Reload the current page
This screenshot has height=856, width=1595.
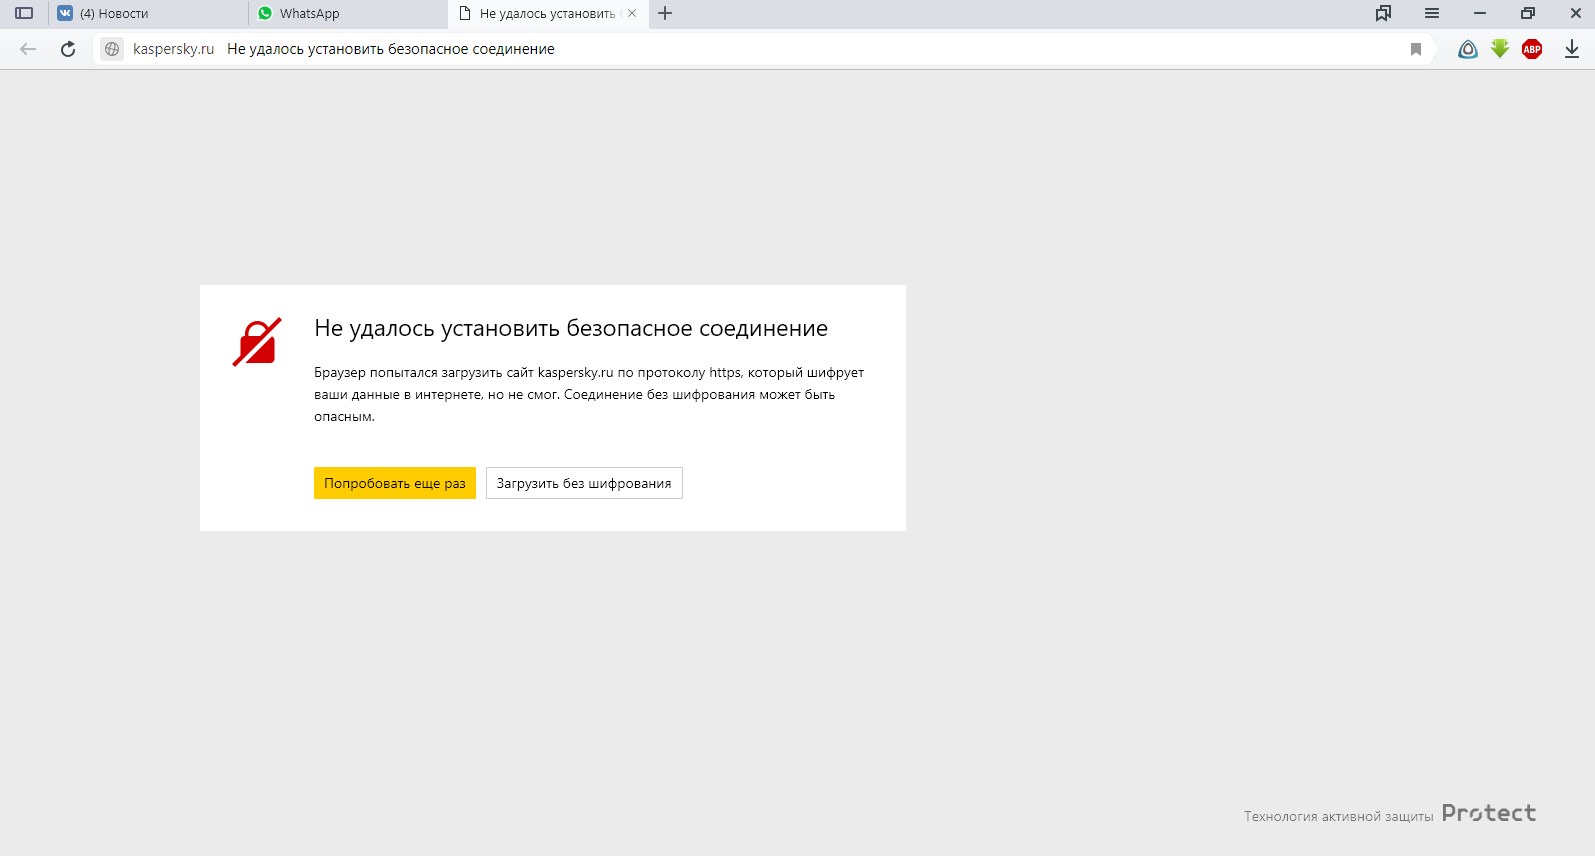pos(68,49)
